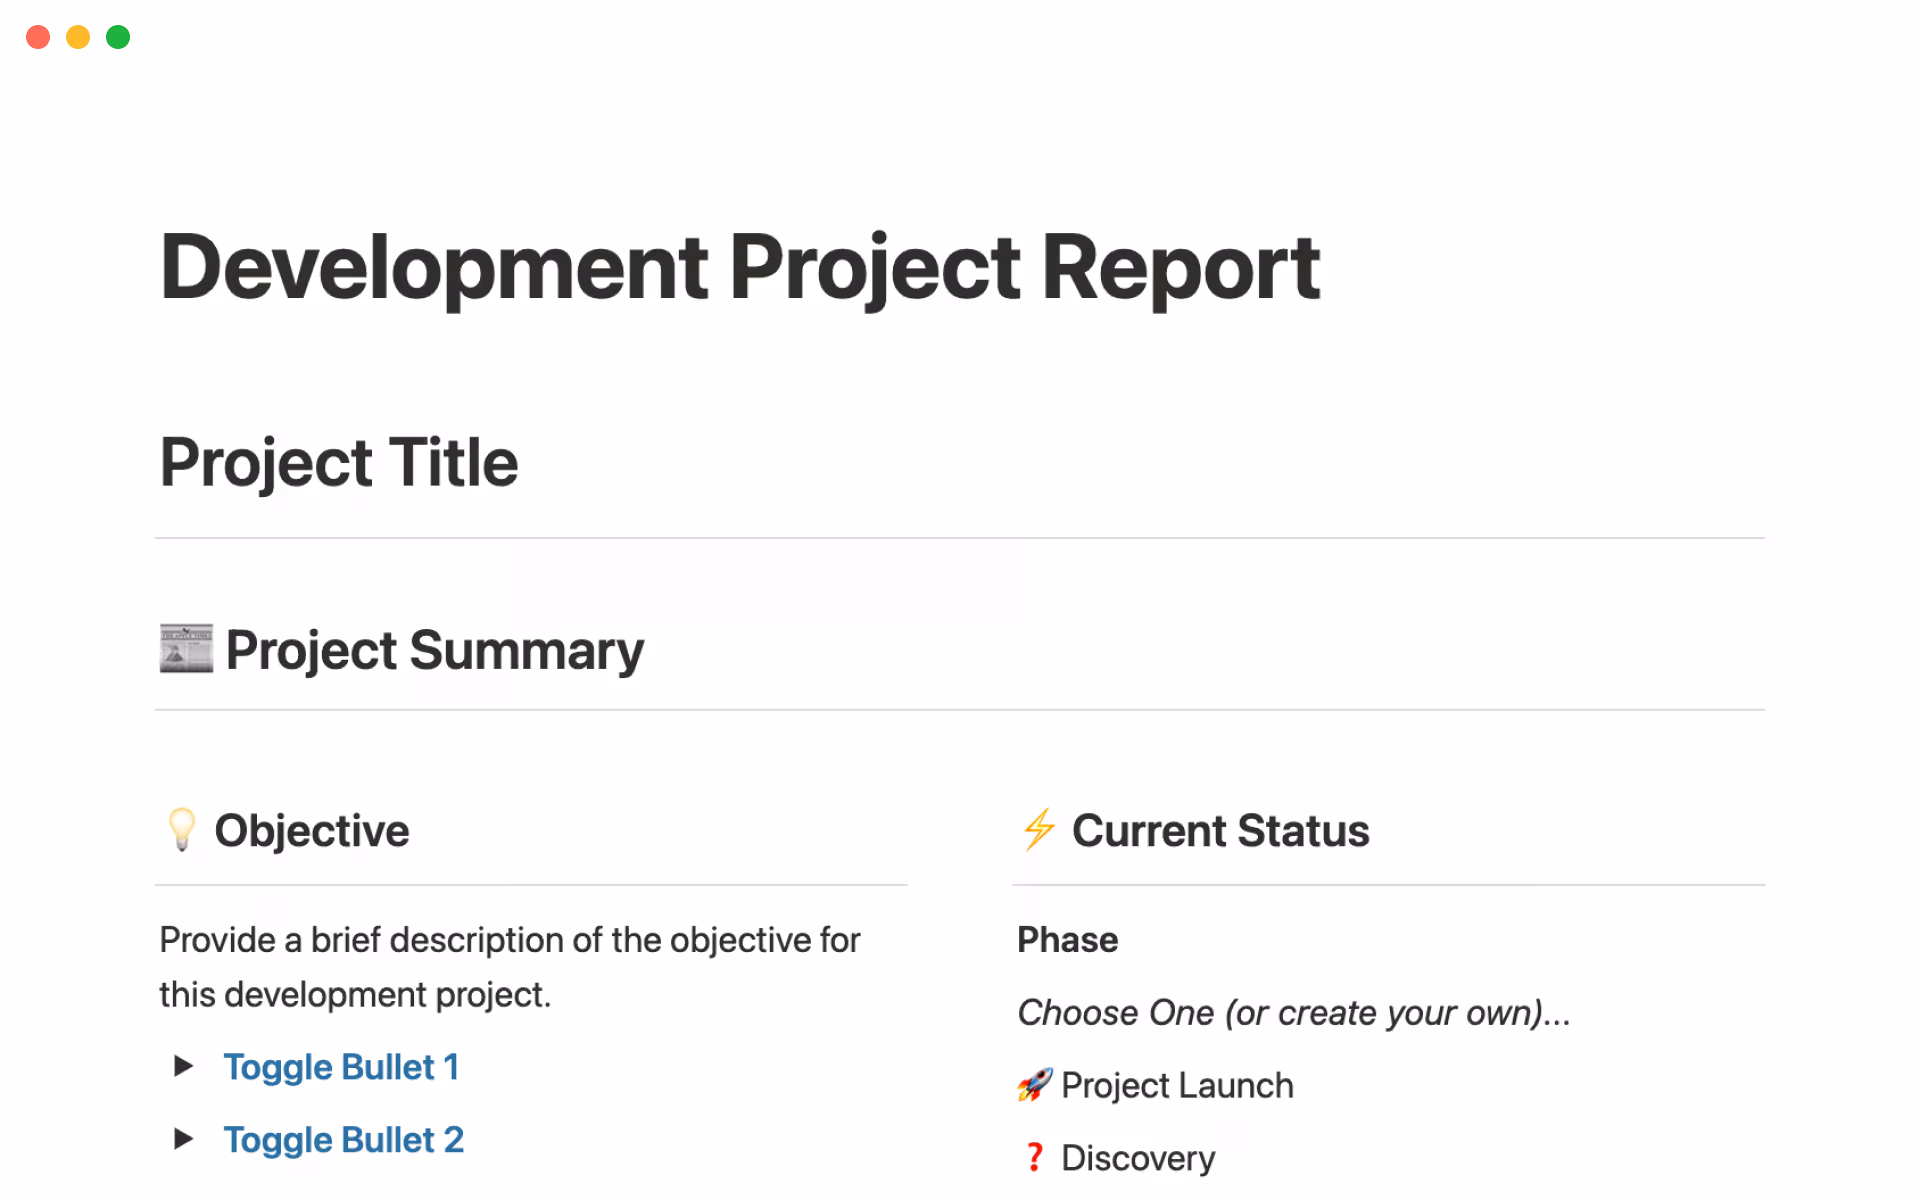Click the Current Status heading text

pyautogui.click(x=1220, y=831)
